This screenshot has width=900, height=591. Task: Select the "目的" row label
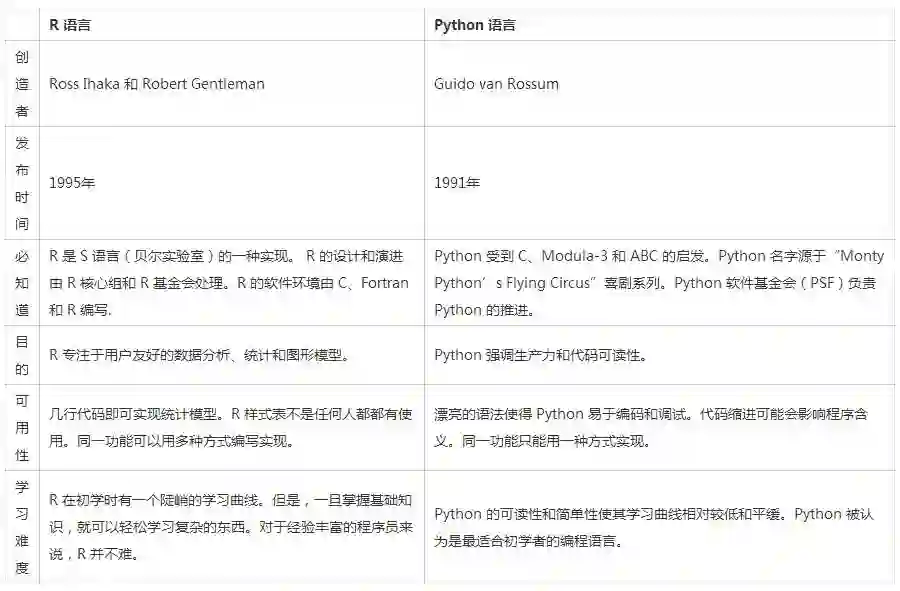point(22,355)
